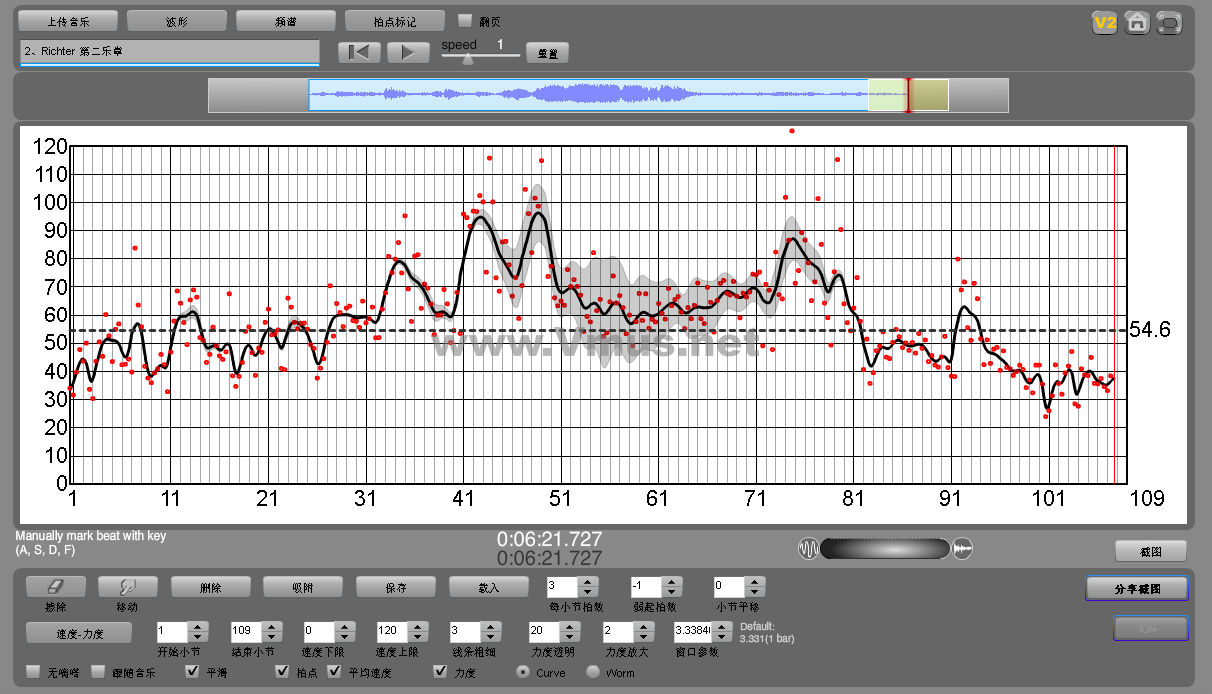The image size is (1212, 694).
Task: Click the 保存 save button
Action: 396,587
